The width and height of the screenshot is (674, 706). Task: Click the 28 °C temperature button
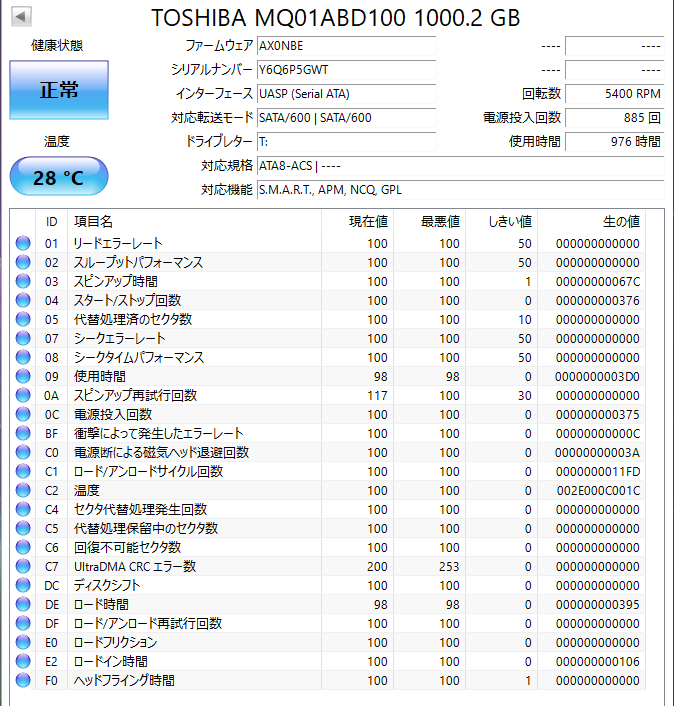pyautogui.click(x=59, y=176)
